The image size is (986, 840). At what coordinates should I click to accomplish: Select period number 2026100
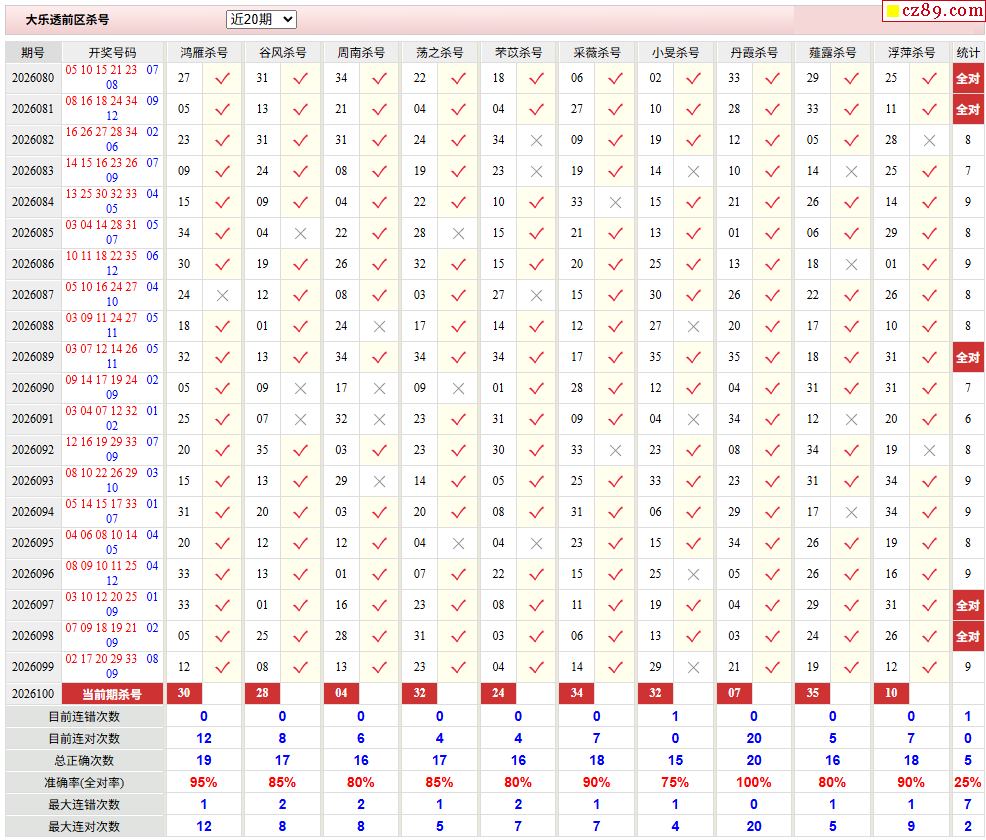coord(33,694)
